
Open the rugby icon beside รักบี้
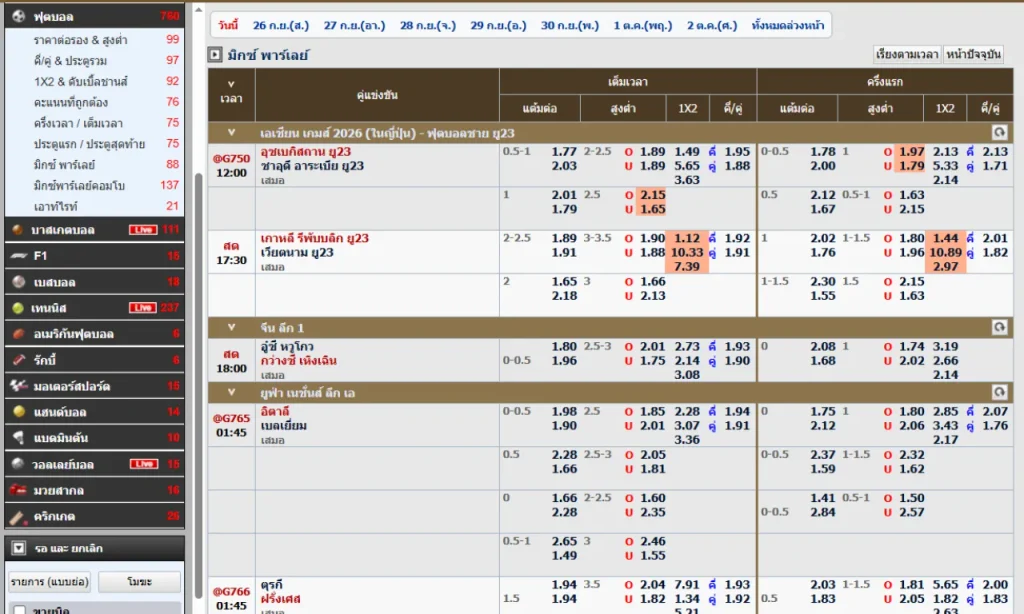[x=18, y=360]
